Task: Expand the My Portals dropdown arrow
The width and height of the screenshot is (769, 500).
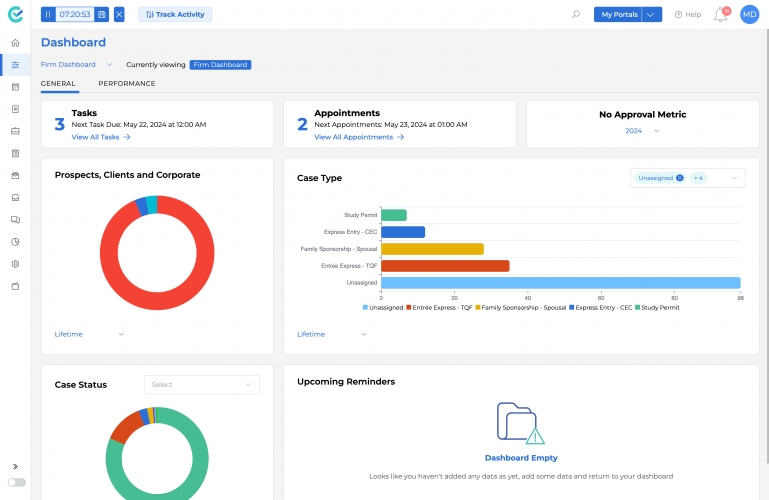Action: 651,14
